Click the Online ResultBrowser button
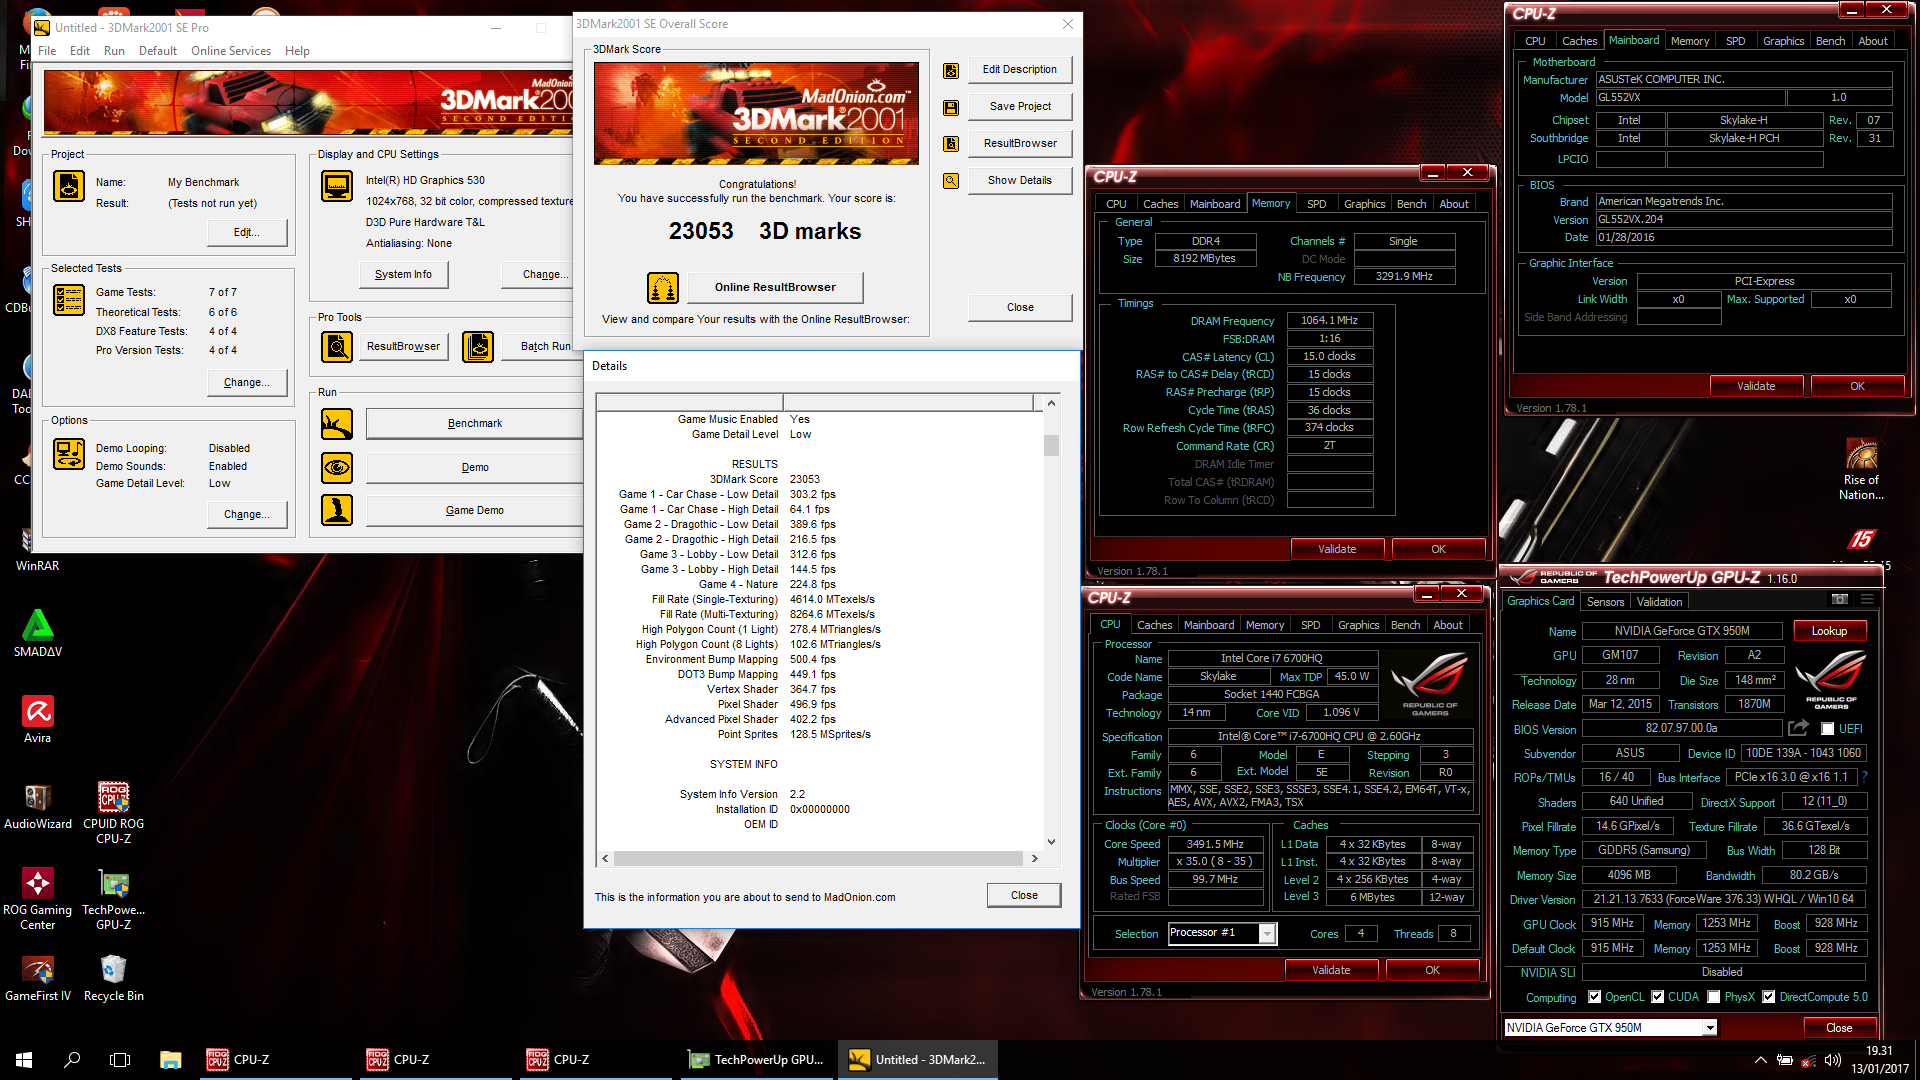1920x1080 pixels. tap(775, 288)
